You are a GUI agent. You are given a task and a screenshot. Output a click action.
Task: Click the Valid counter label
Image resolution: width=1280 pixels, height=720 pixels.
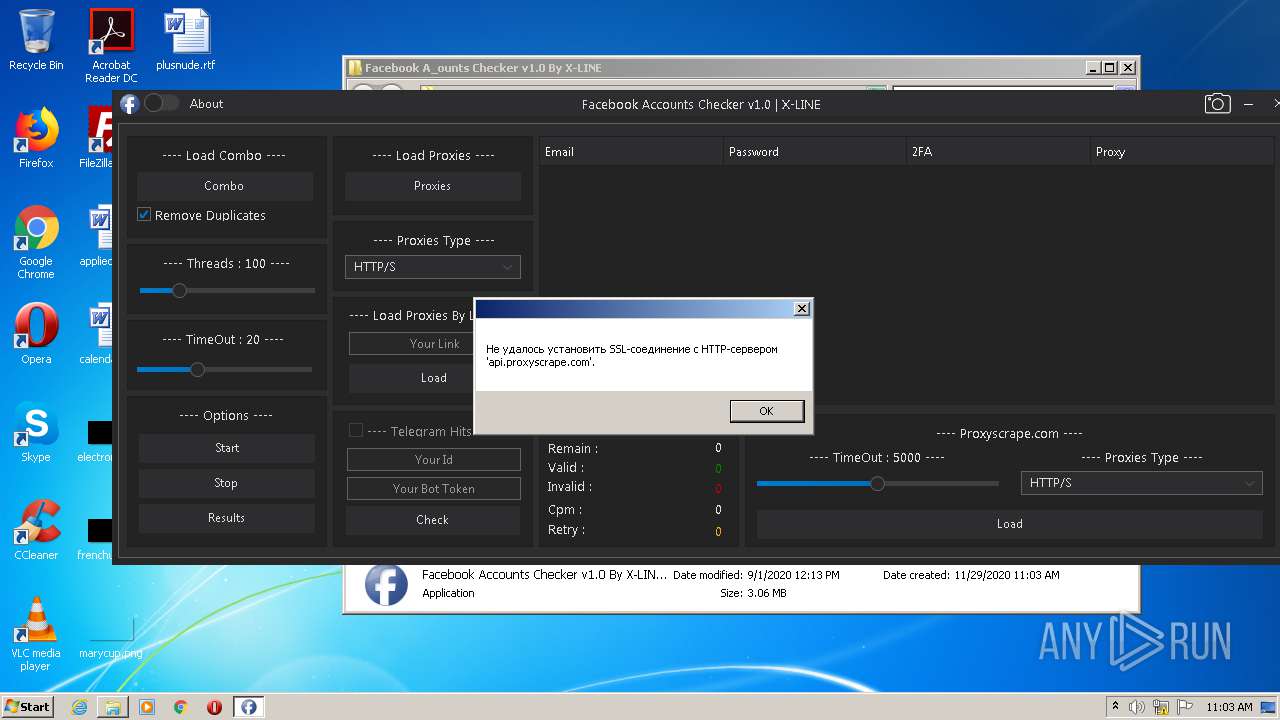click(566, 468)
